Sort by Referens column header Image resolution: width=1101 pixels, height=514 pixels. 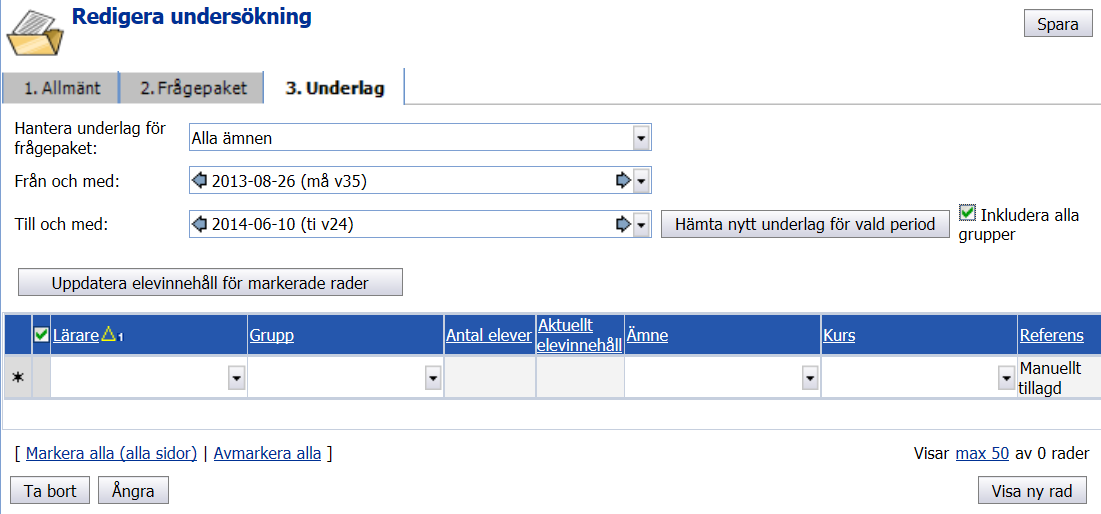[1052, 336]
